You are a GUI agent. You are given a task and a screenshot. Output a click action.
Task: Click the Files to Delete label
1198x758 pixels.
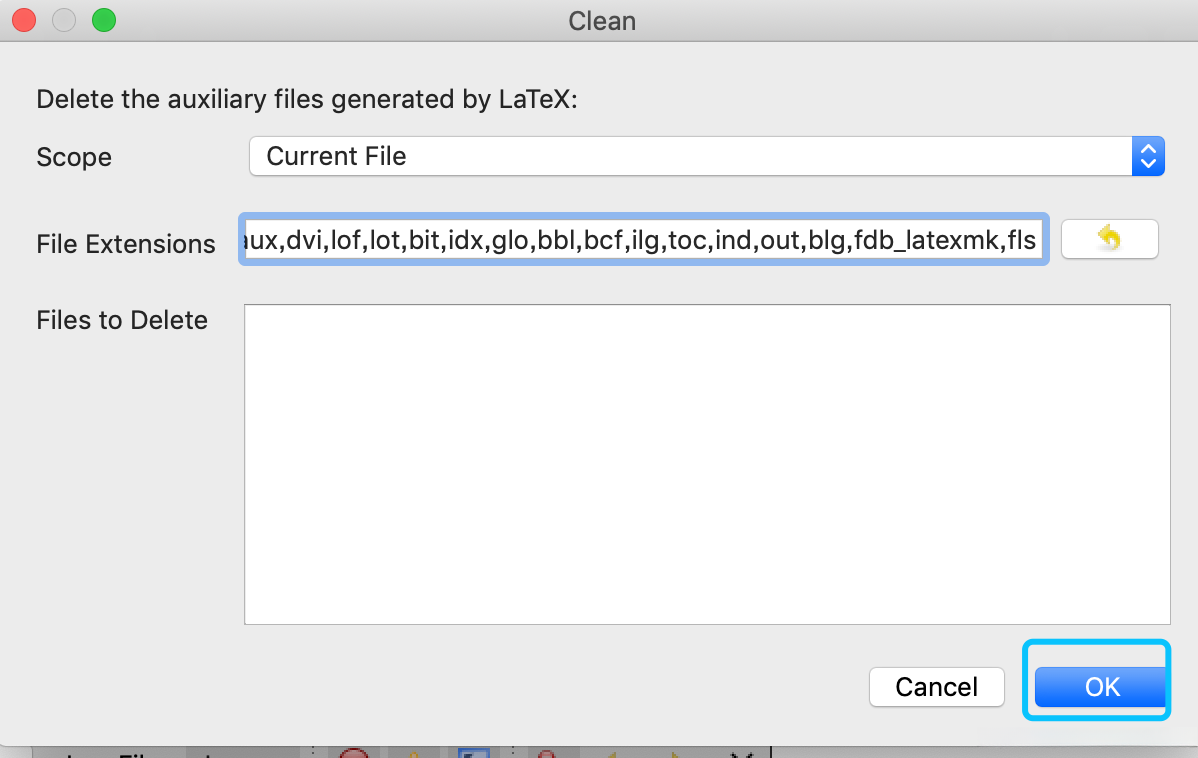[122, 321]
